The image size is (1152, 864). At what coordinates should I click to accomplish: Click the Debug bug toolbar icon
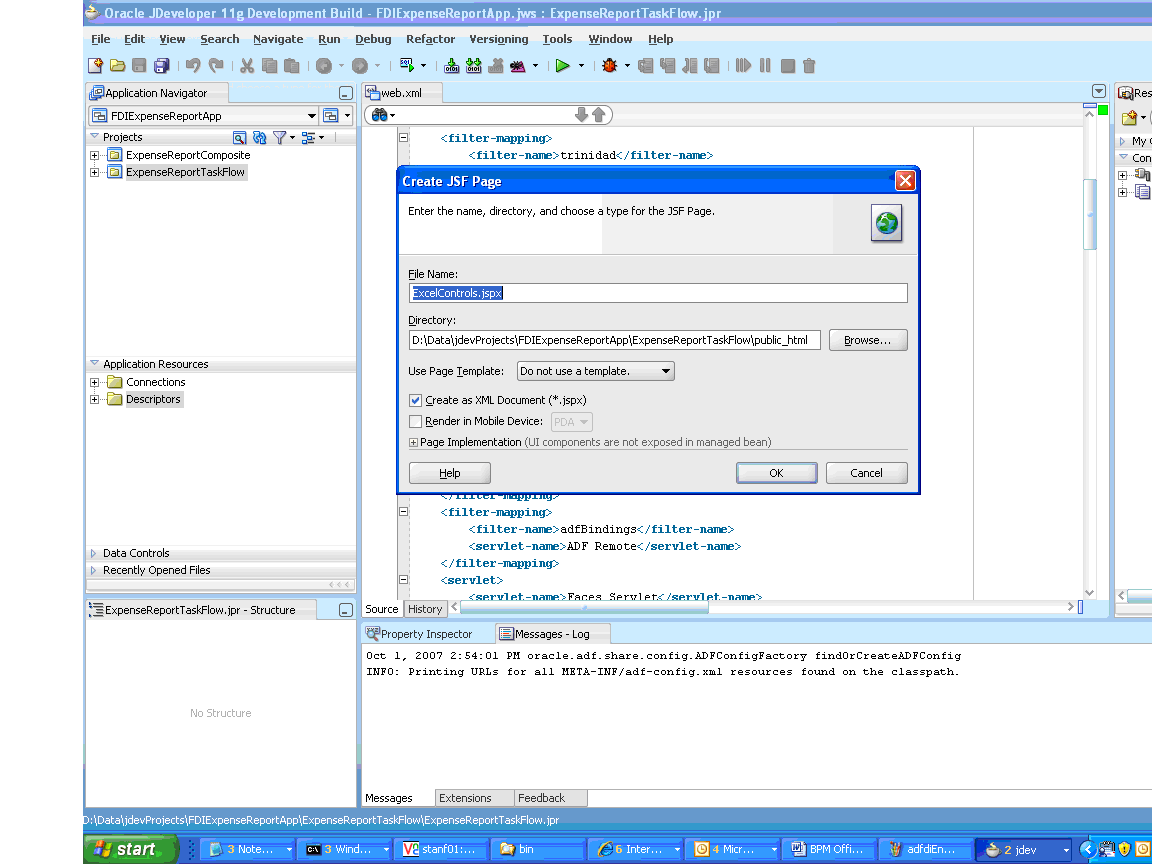pos(609,66)
